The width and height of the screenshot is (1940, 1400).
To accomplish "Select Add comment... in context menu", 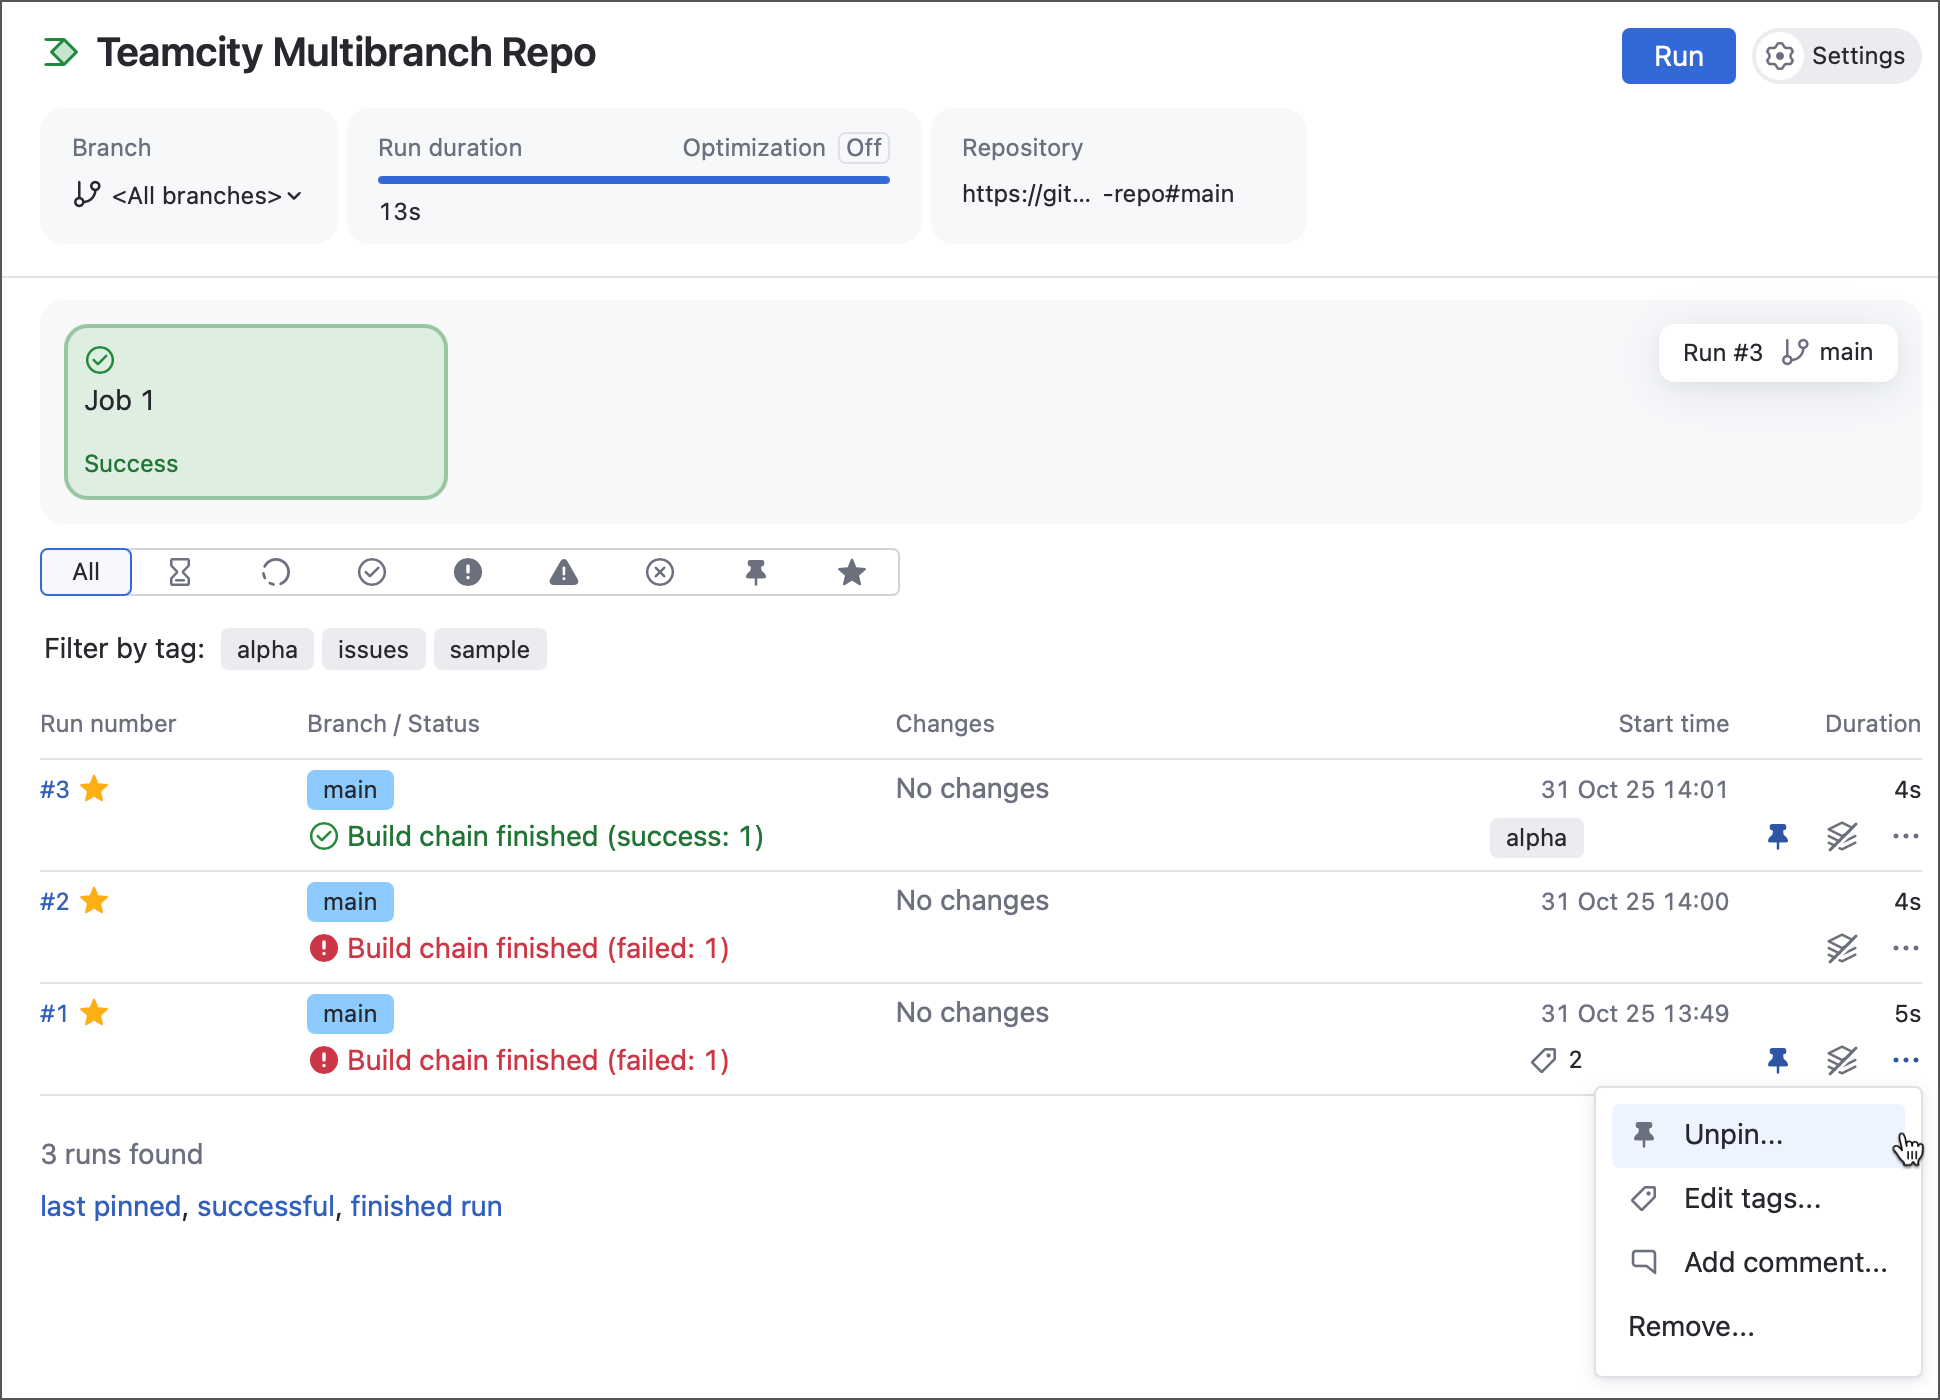I will pyautogui.click(x=1784, y=1262).
